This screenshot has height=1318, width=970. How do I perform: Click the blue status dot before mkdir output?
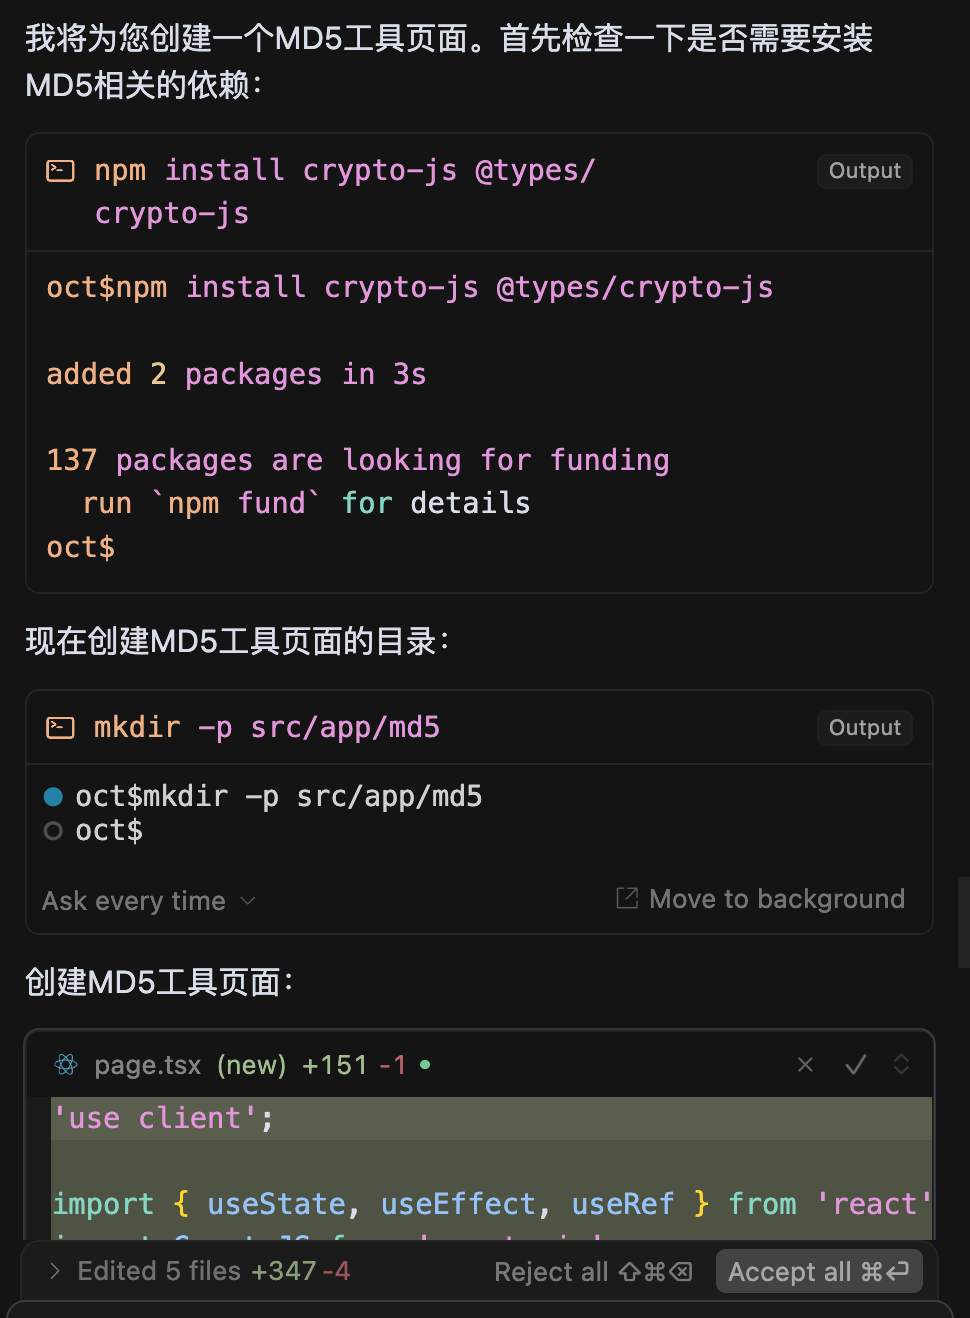(54, 797)
